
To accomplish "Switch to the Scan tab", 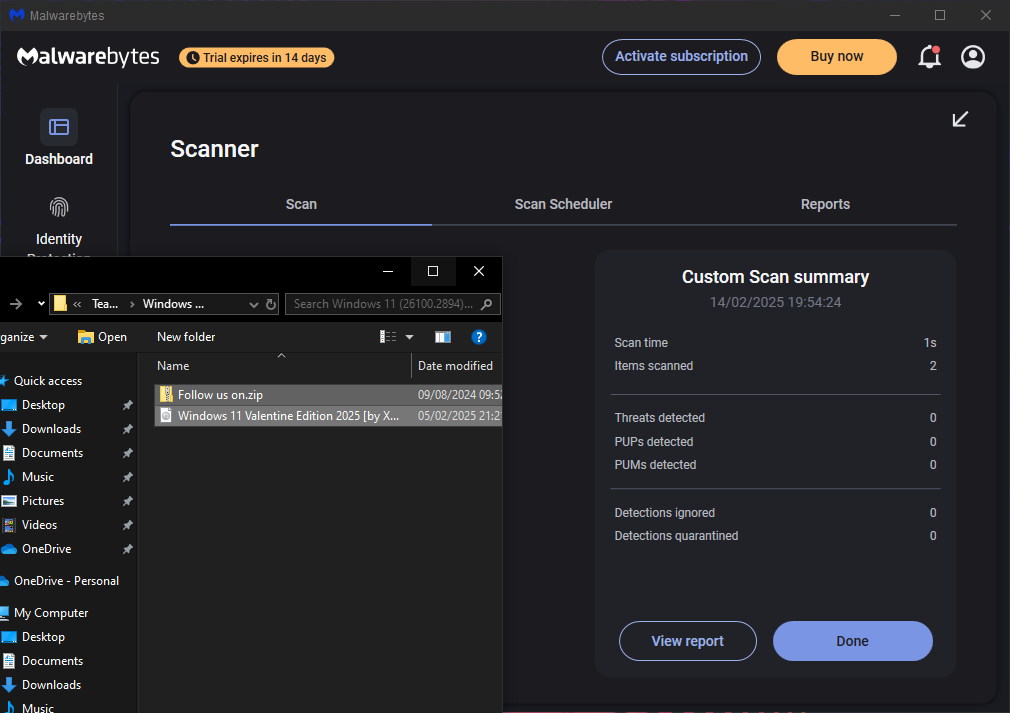I will (301, 204).
